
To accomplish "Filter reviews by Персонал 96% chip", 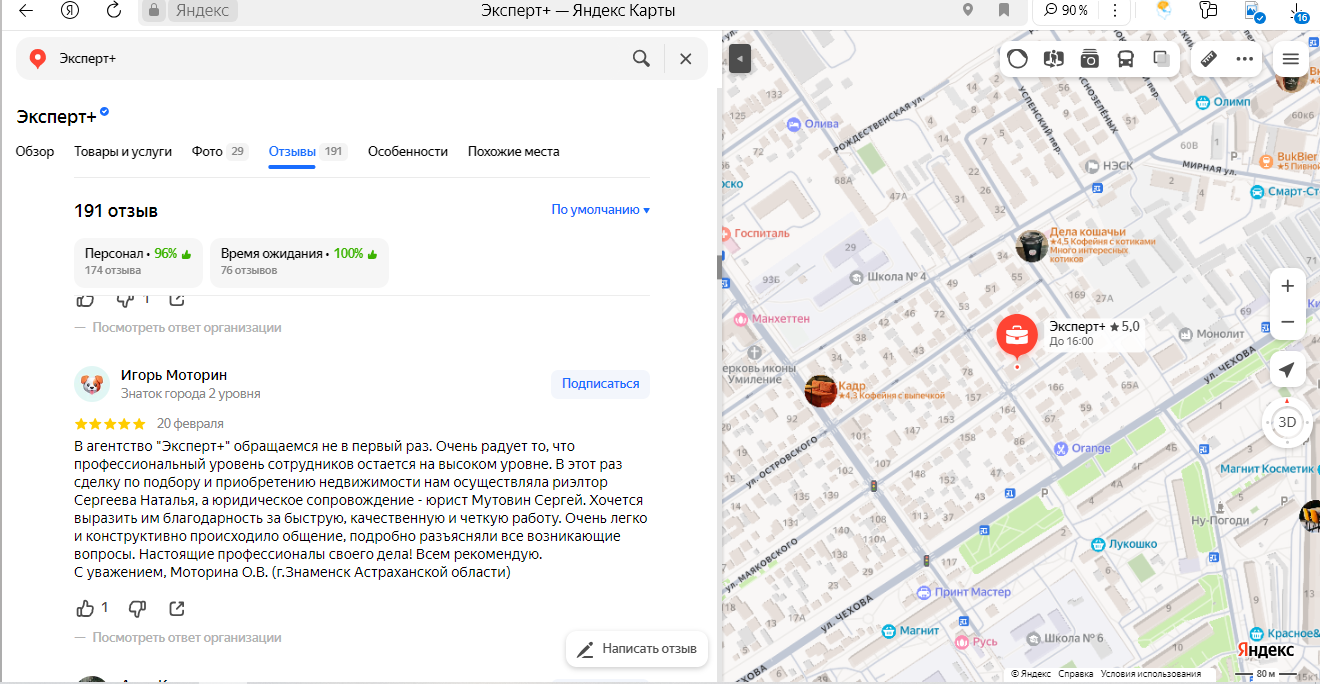I will point(139,262).
